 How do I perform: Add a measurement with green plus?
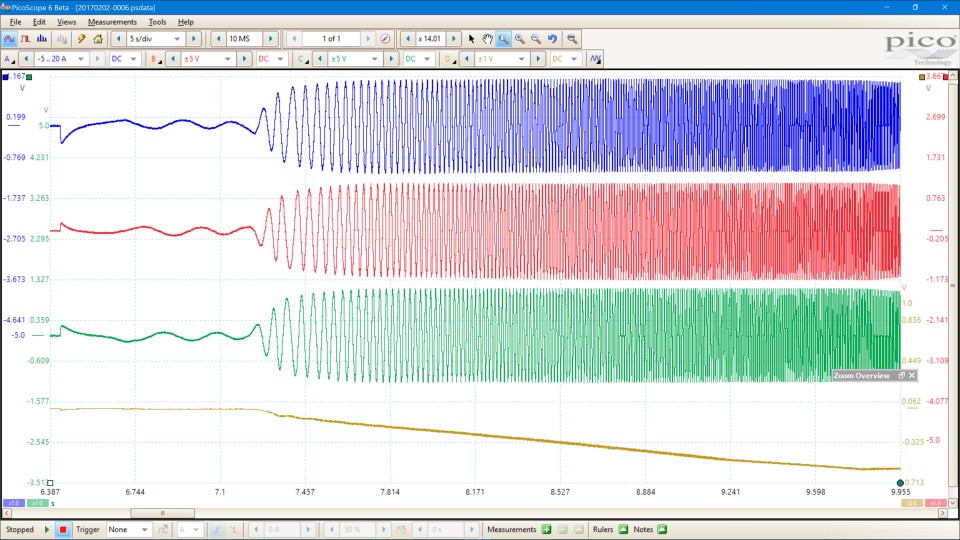[x=546, y=529]
